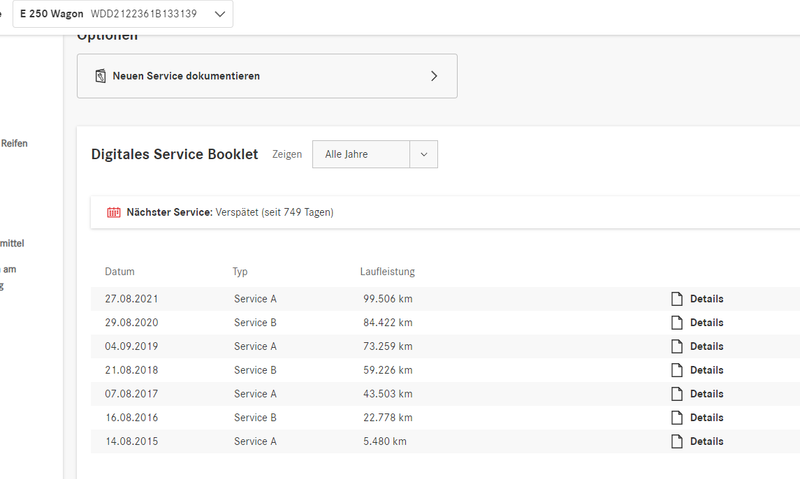Open Details for the 07.08.2017 Service A
800x479 pixels.
click(707, 394)
